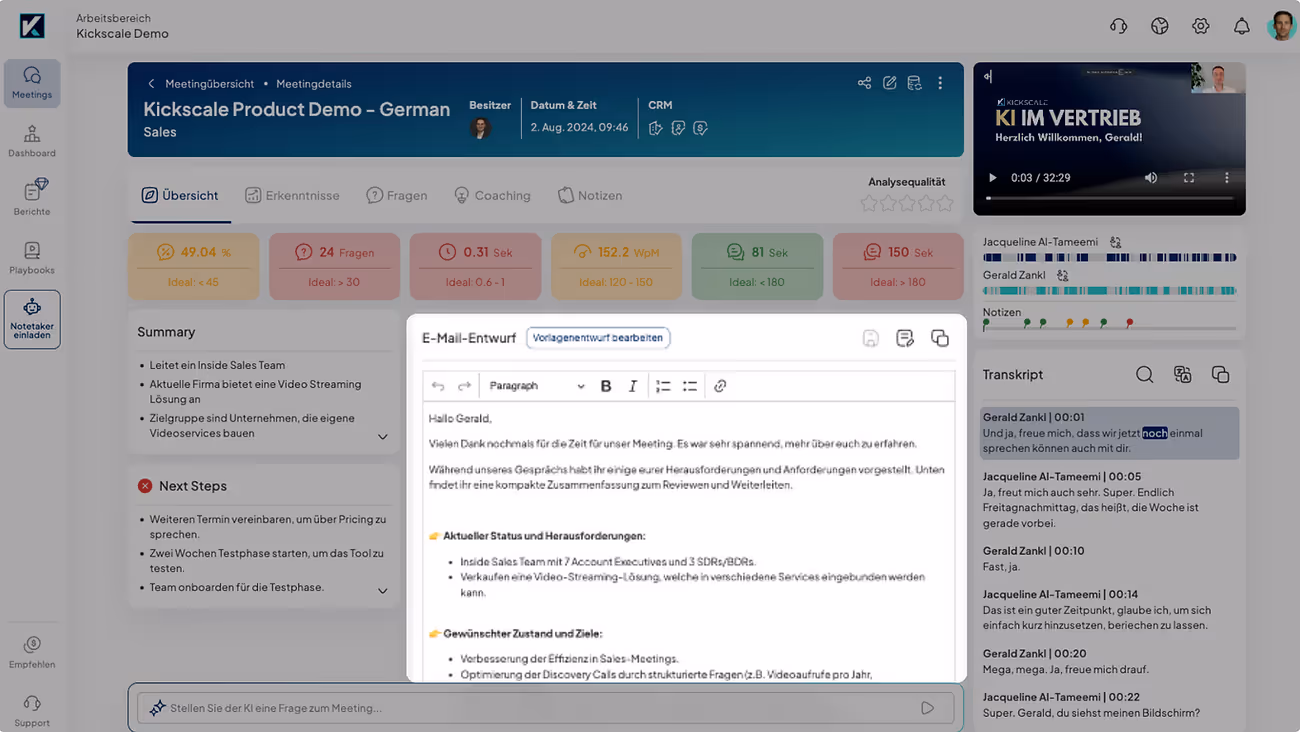Open Meetings in the left sidebar
This screenshot has height=732, width=1300.
click(x=32, y=83)
